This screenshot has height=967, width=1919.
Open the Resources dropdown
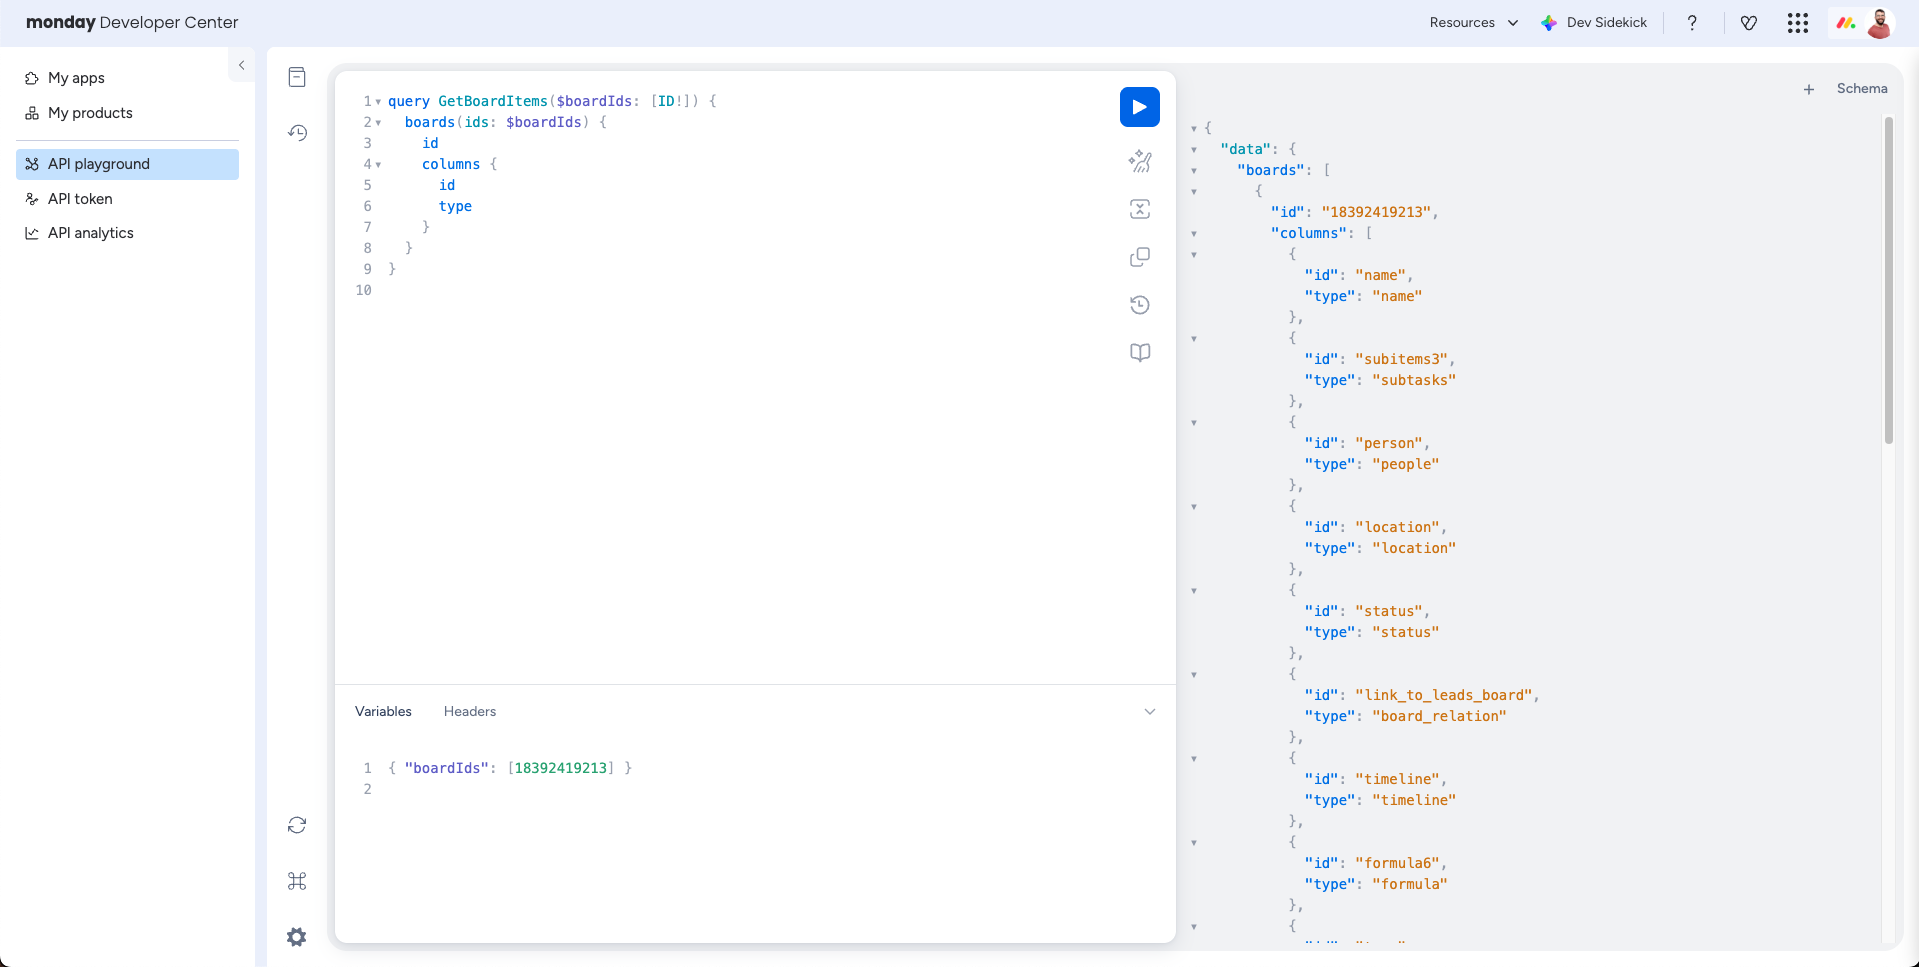click(x=1471, y=22)
